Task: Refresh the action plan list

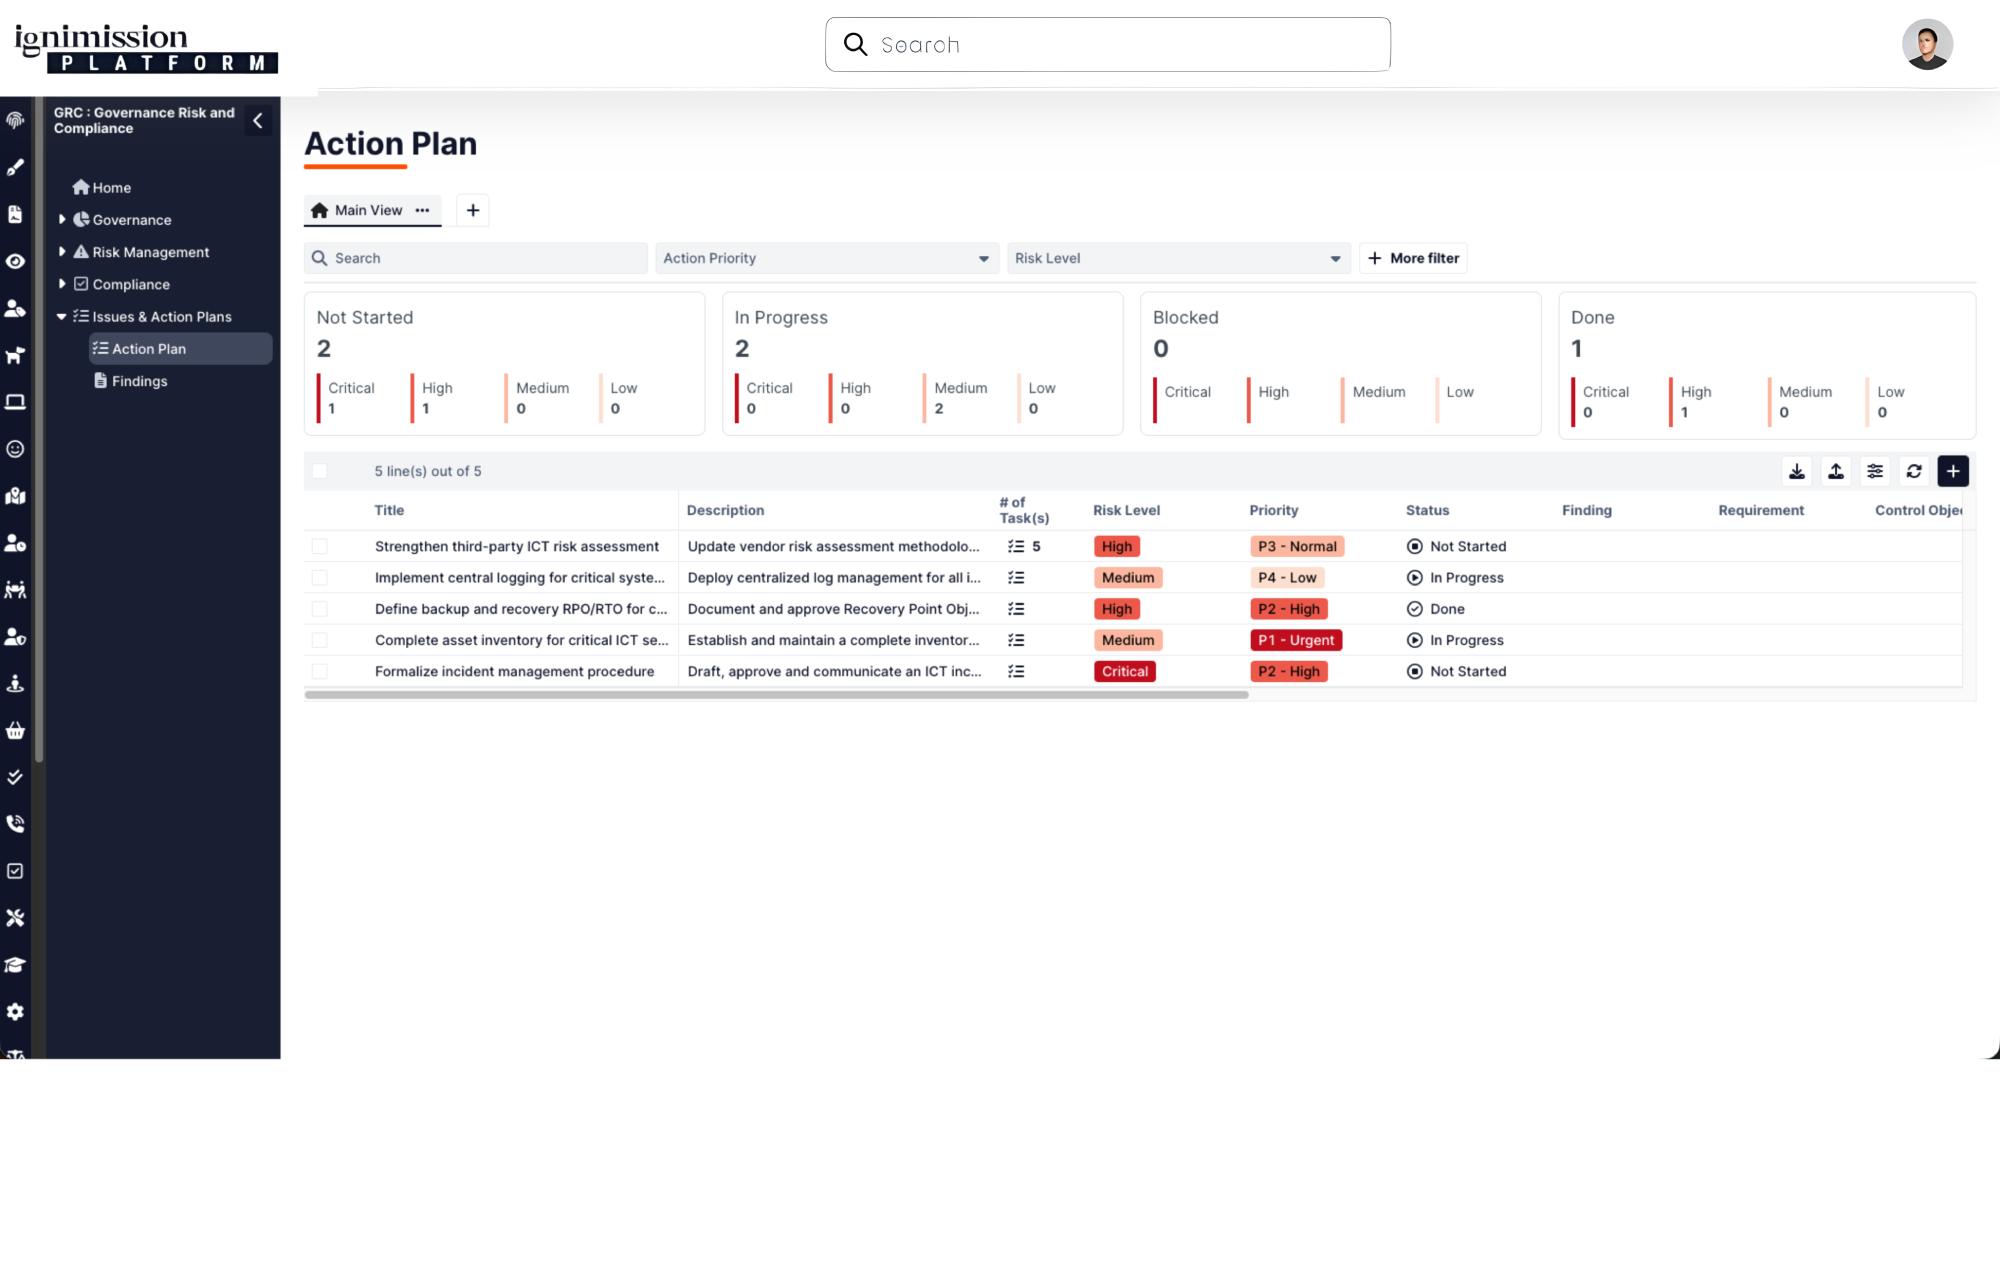Action: click(x=1914, y=471)
